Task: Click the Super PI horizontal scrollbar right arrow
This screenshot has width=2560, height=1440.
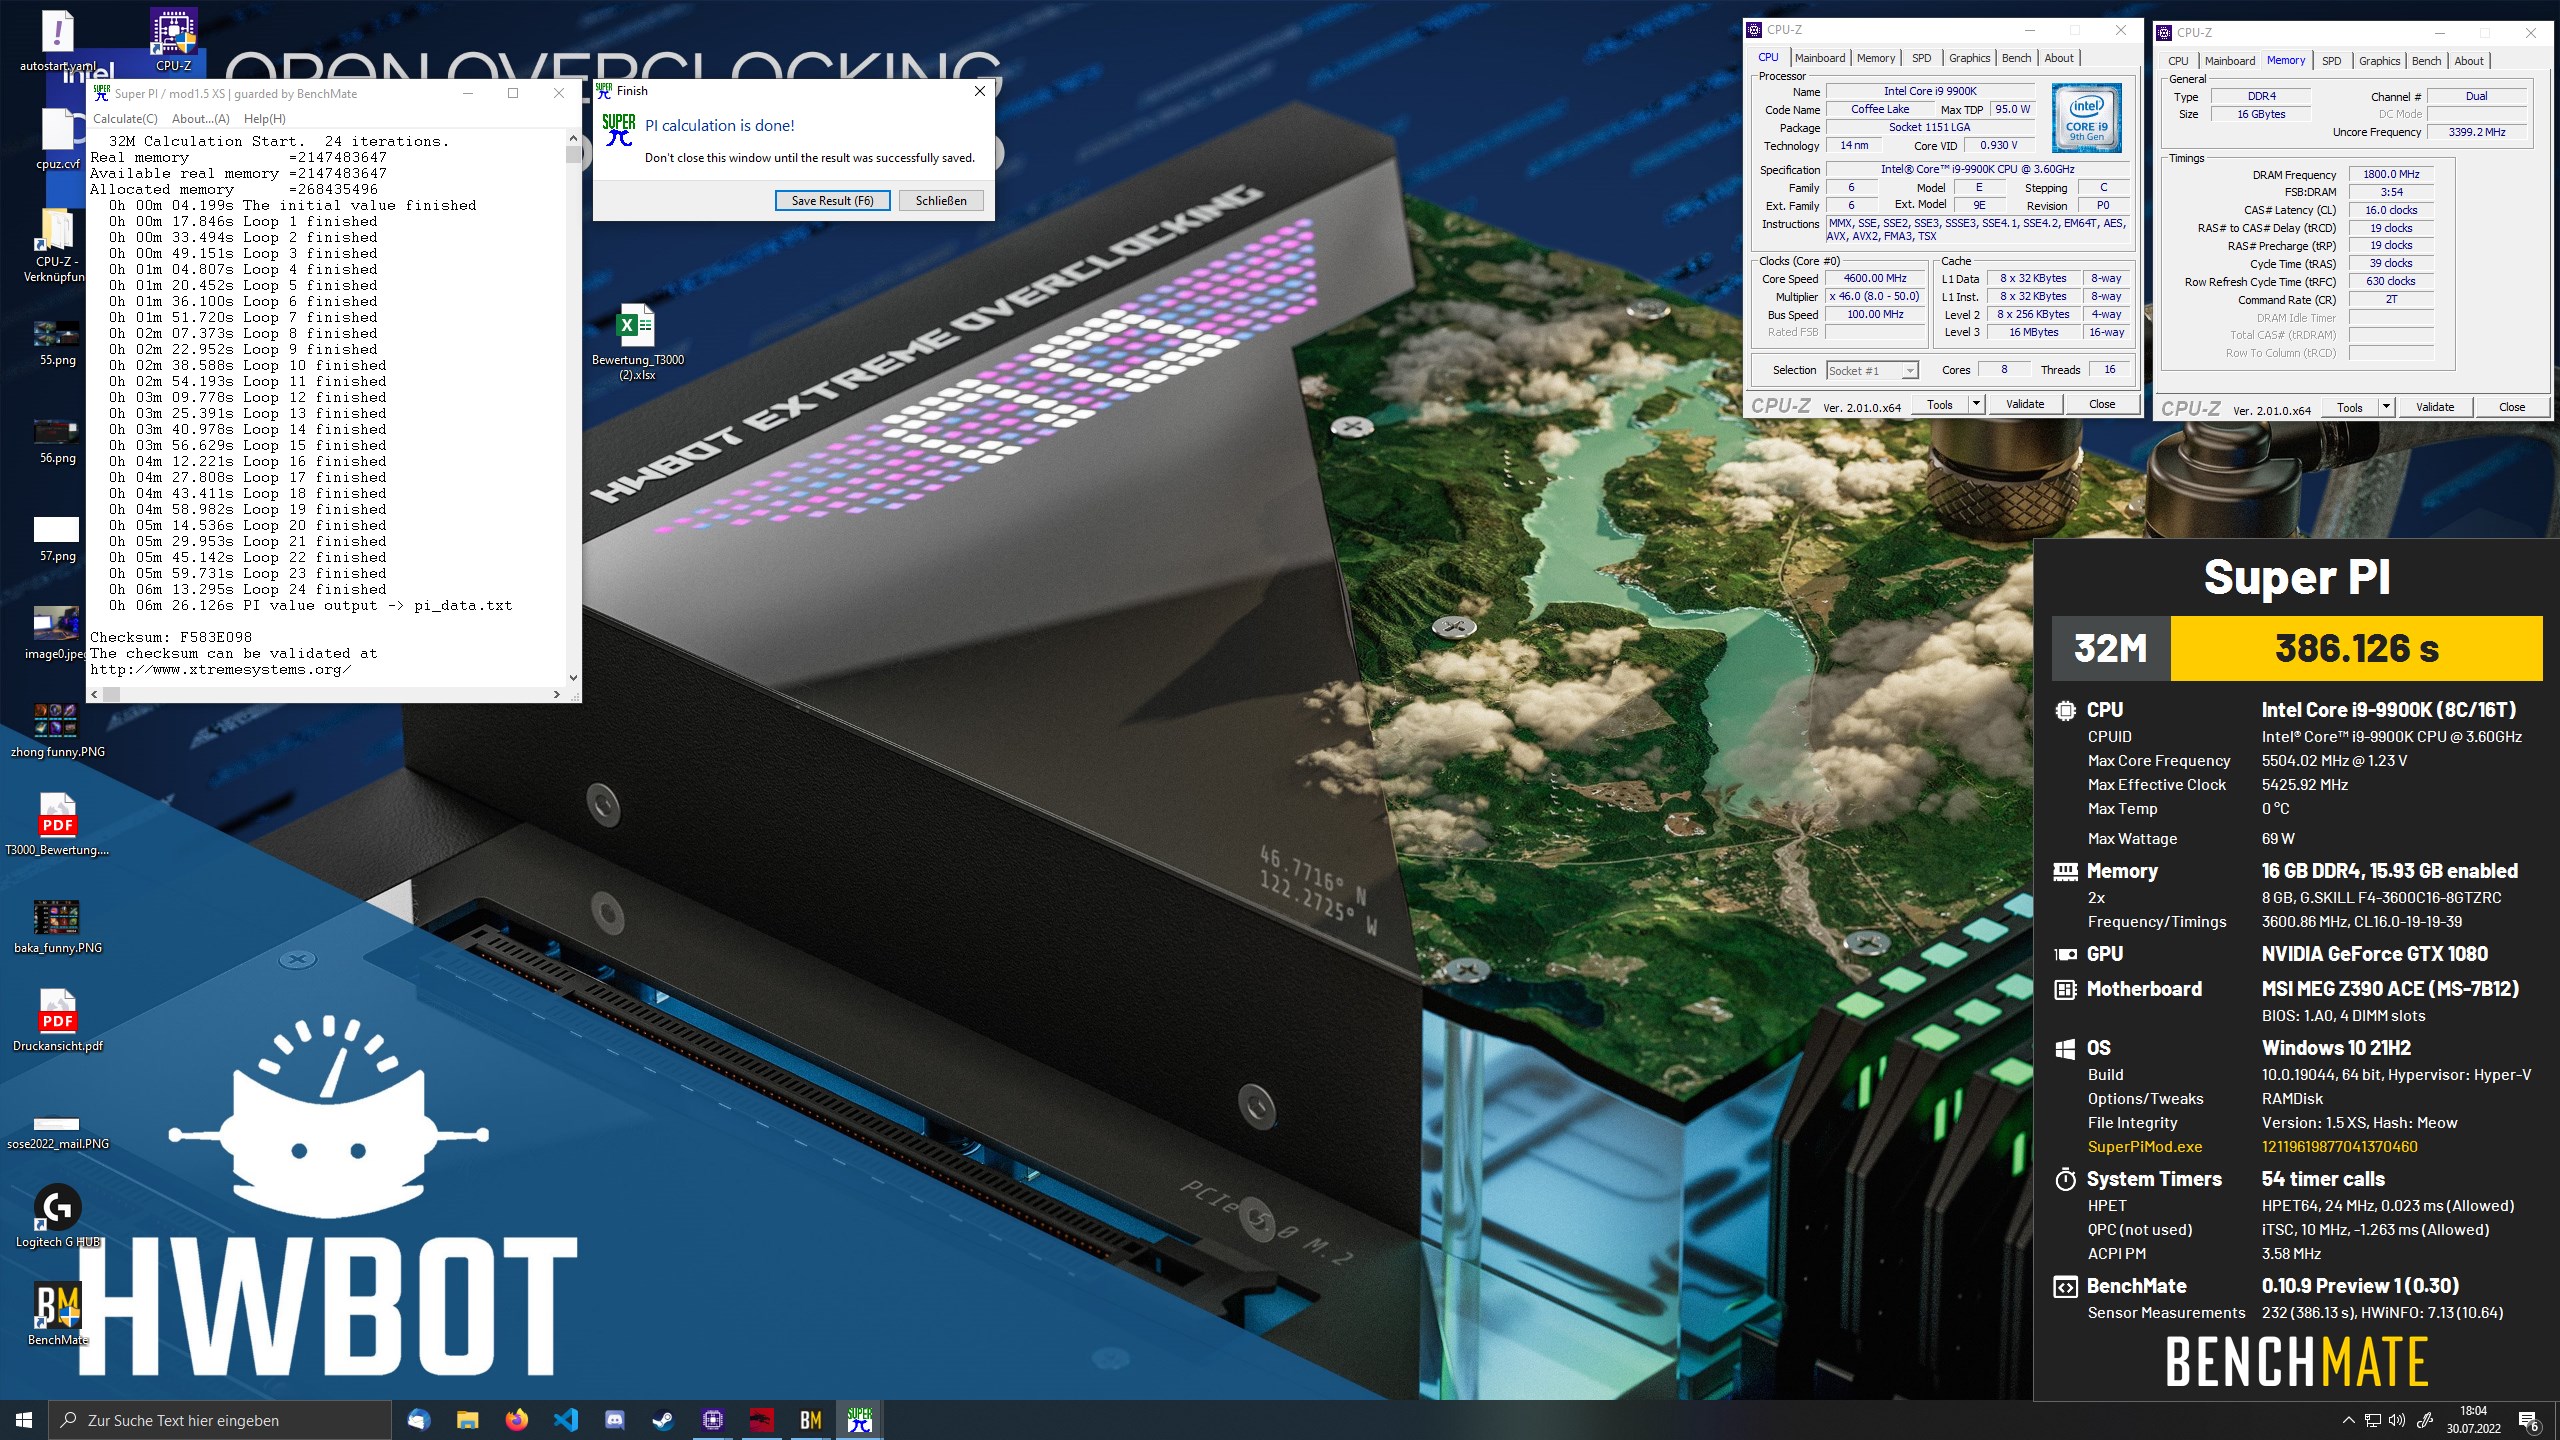Action: (x=557, y=694)
